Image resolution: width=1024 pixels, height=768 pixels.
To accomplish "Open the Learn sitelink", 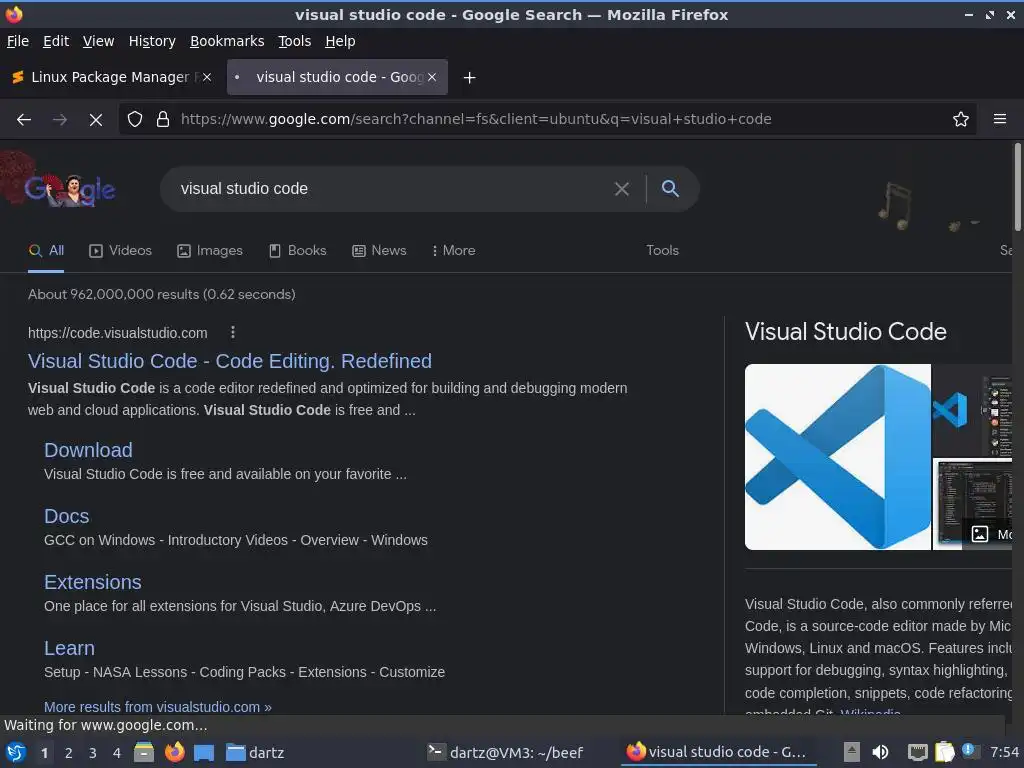I will pos(69,648).
